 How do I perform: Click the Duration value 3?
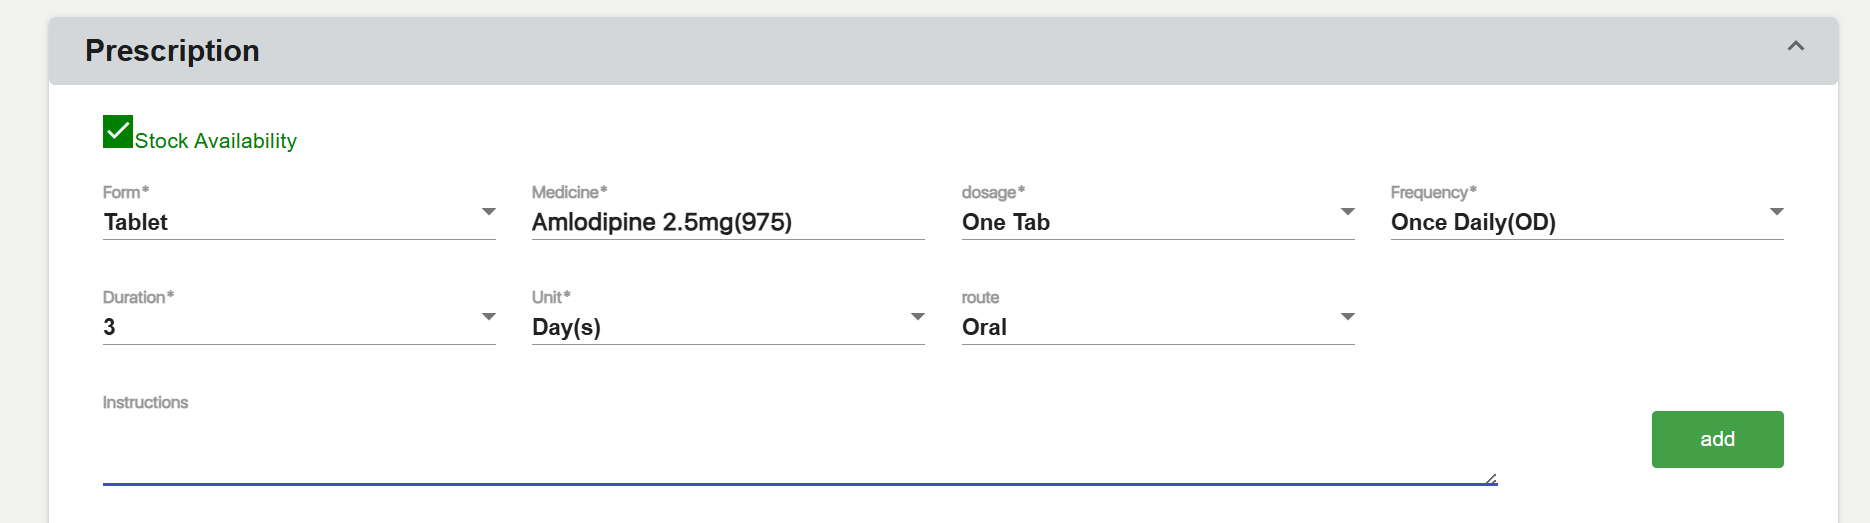point(110,327)
